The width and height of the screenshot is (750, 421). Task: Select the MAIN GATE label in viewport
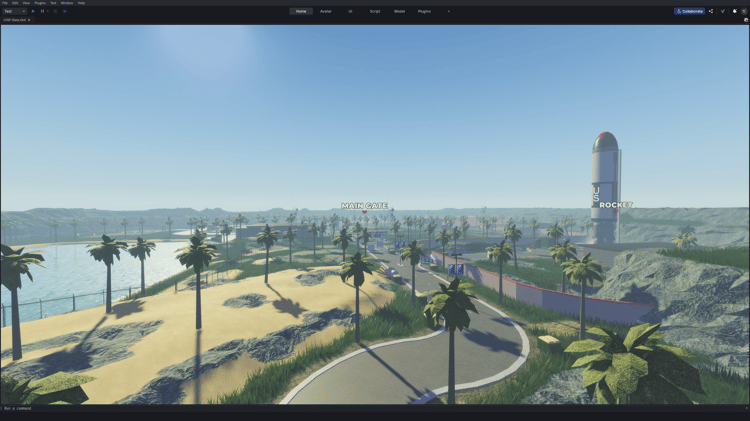coord(364,206)
